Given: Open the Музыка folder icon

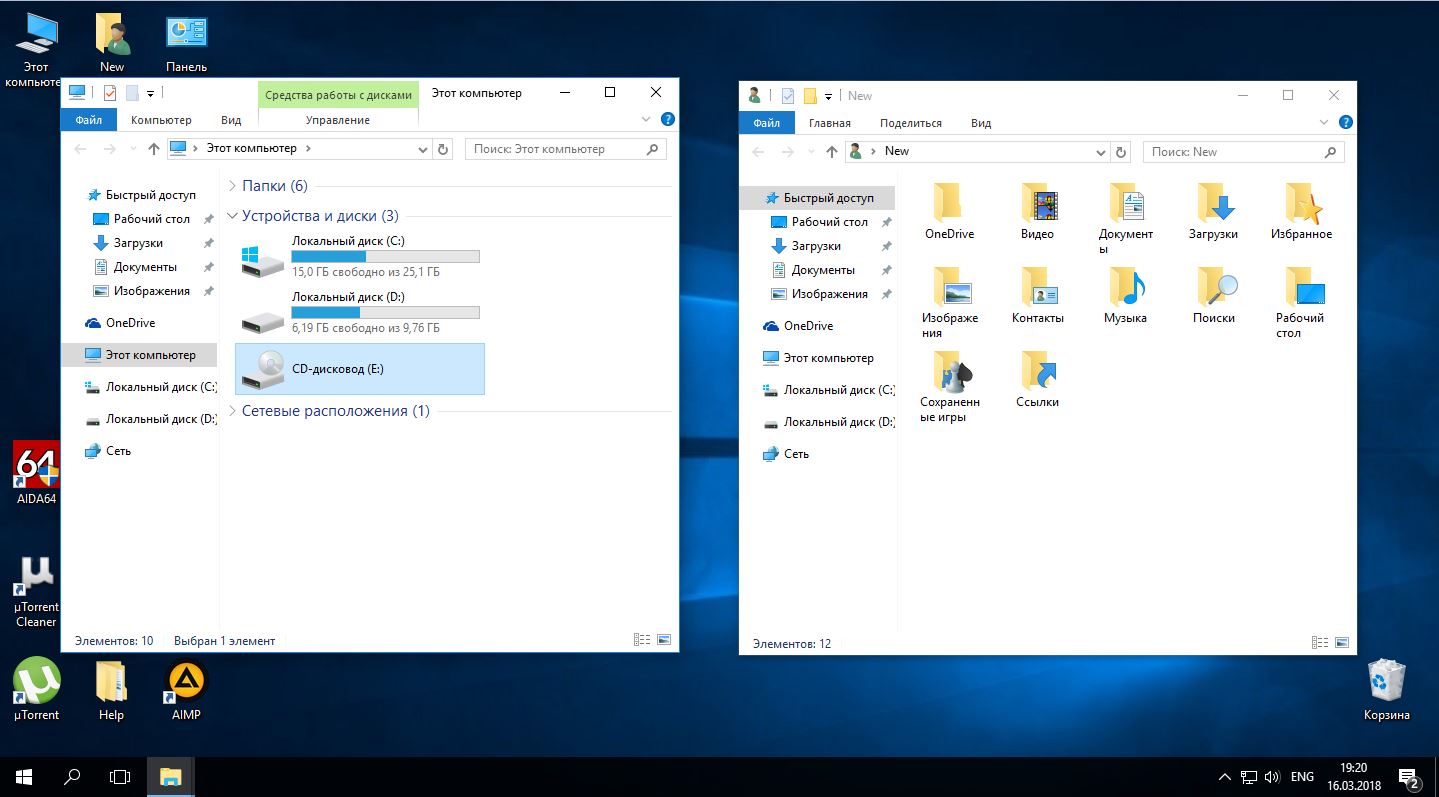Looking at the screenshot, I should 1125,295.
